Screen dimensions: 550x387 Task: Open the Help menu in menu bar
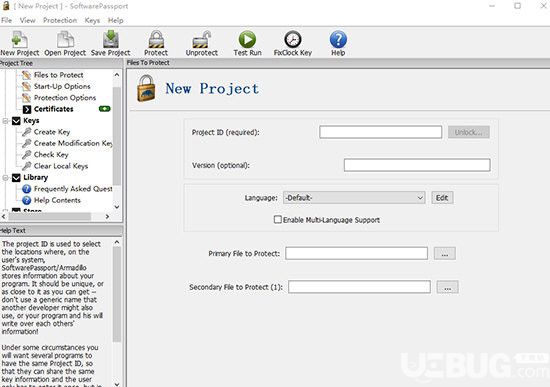(115, 20)
